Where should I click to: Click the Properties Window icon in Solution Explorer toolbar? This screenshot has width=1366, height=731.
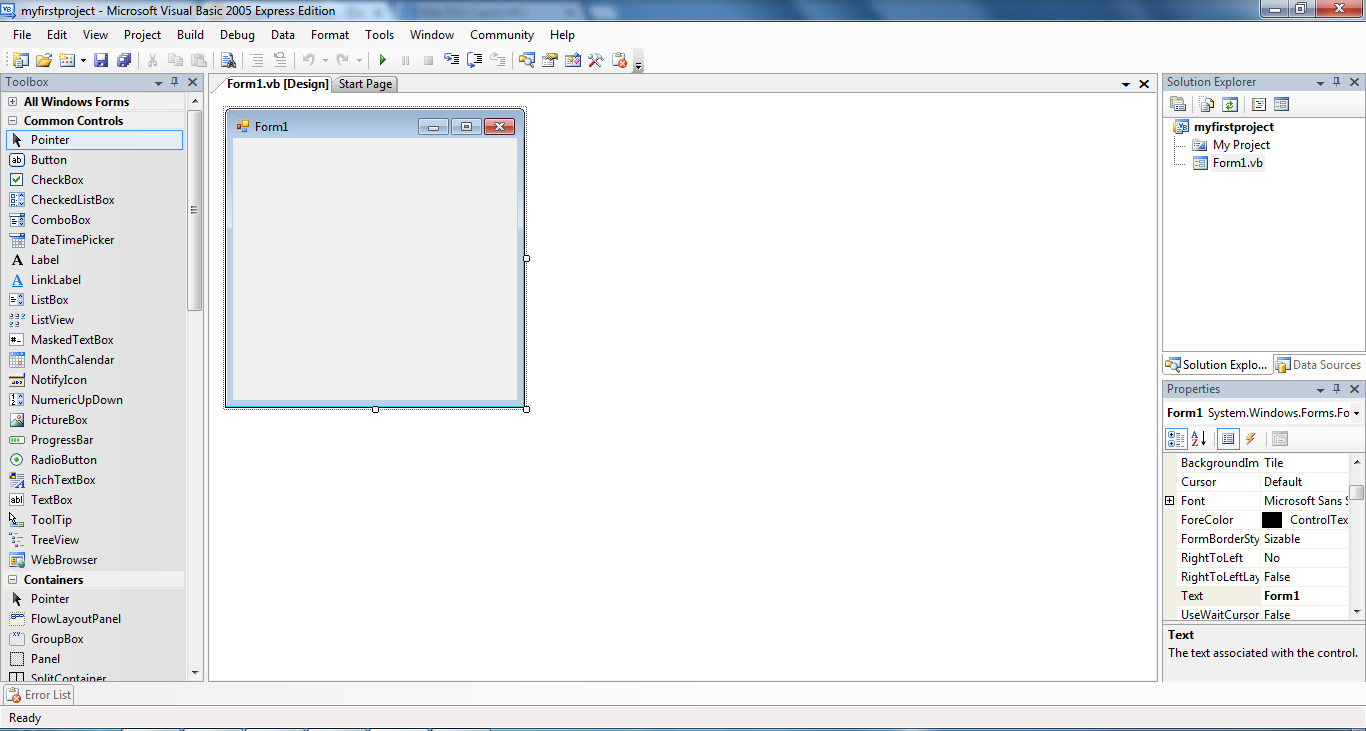point(1178,103)
